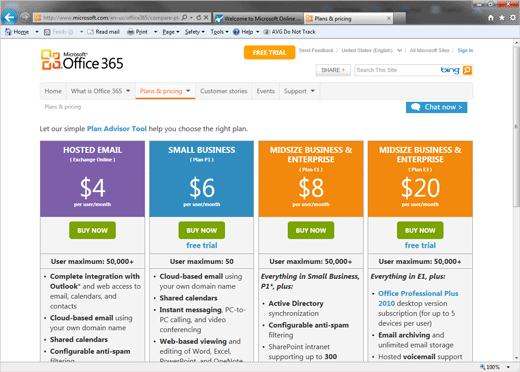The width and height of the screenshot is (520, 372).
Task: Open Office Professional Plus 2010 link
Action: click(418, 298)
